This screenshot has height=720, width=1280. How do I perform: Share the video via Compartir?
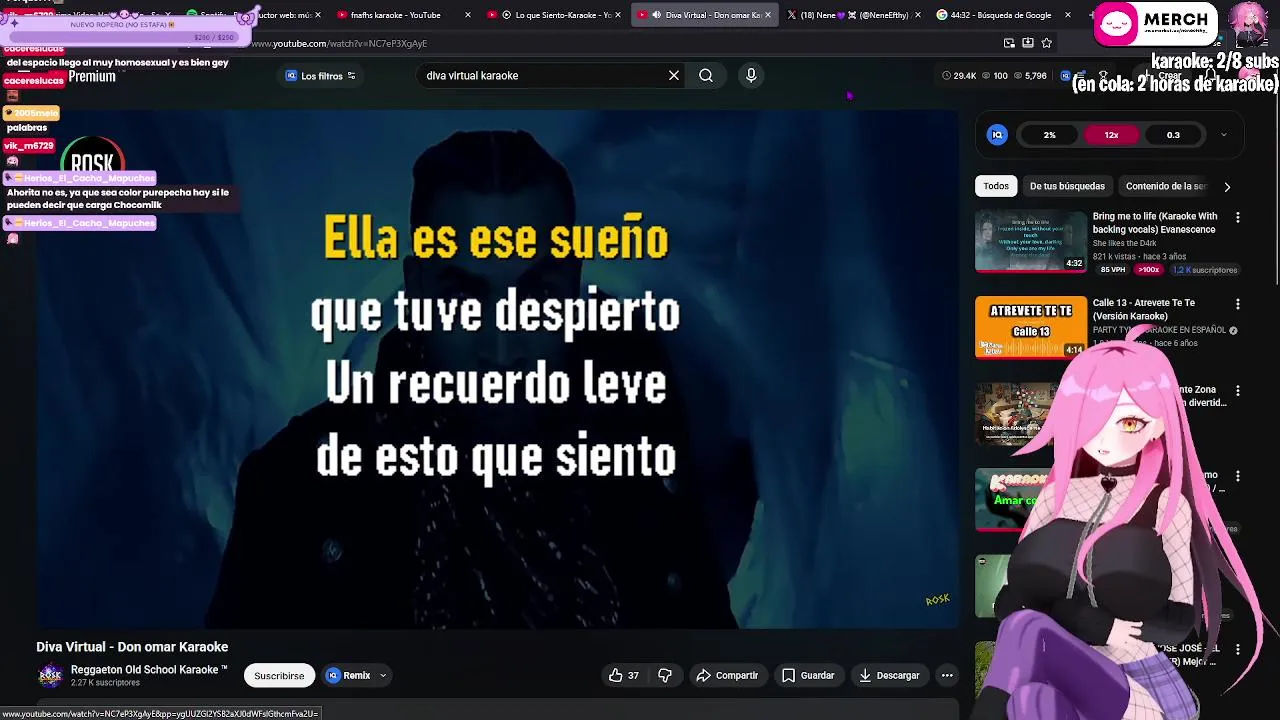[x=727, y=676]
